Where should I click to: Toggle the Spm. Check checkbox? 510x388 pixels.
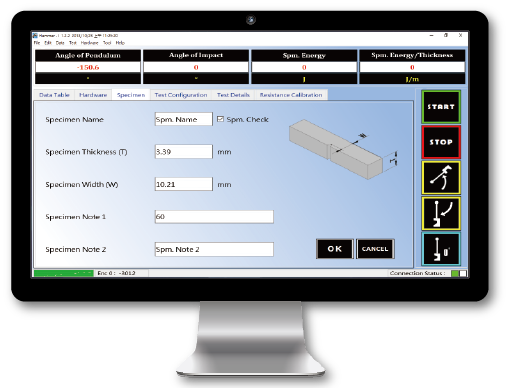(x=220, y=119)
